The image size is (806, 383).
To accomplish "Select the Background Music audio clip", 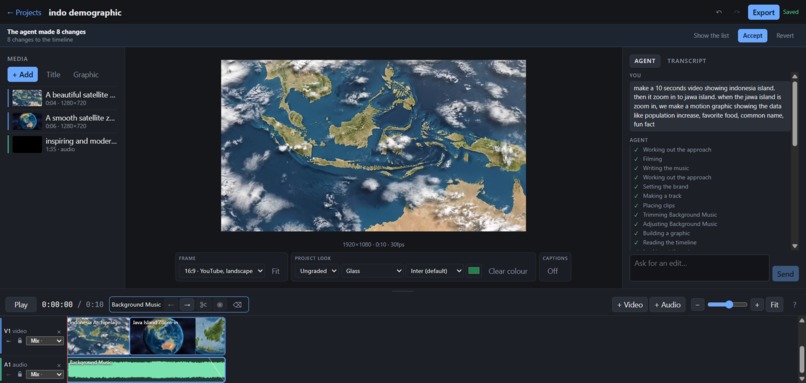I will coord(146,370).
